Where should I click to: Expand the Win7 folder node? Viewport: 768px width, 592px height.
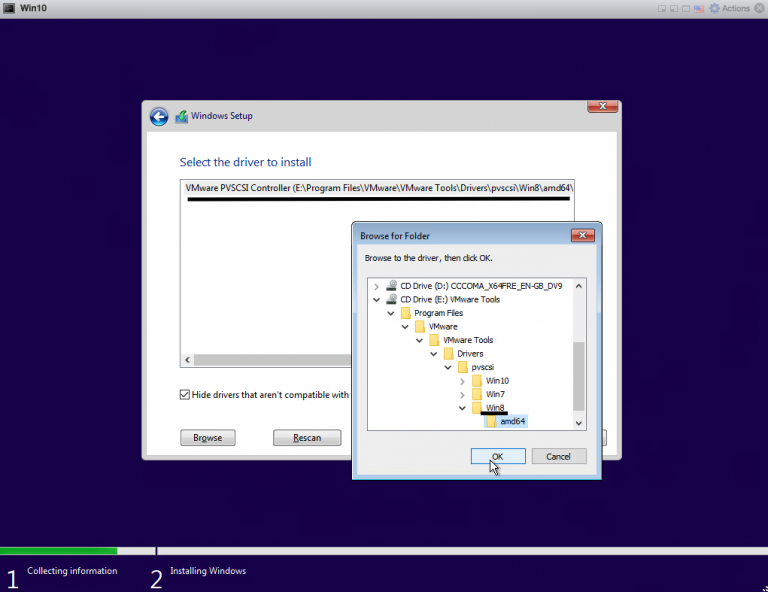pyautogui.click(x=462, y=395)
